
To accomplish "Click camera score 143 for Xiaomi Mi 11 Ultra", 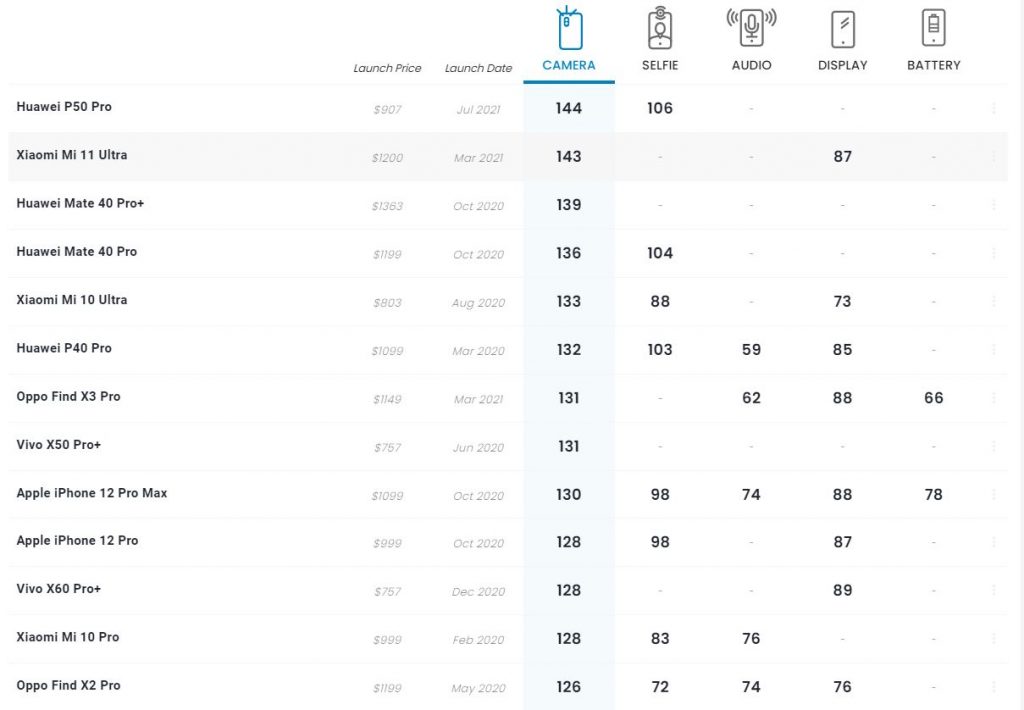I will click(x=568, y=157).
